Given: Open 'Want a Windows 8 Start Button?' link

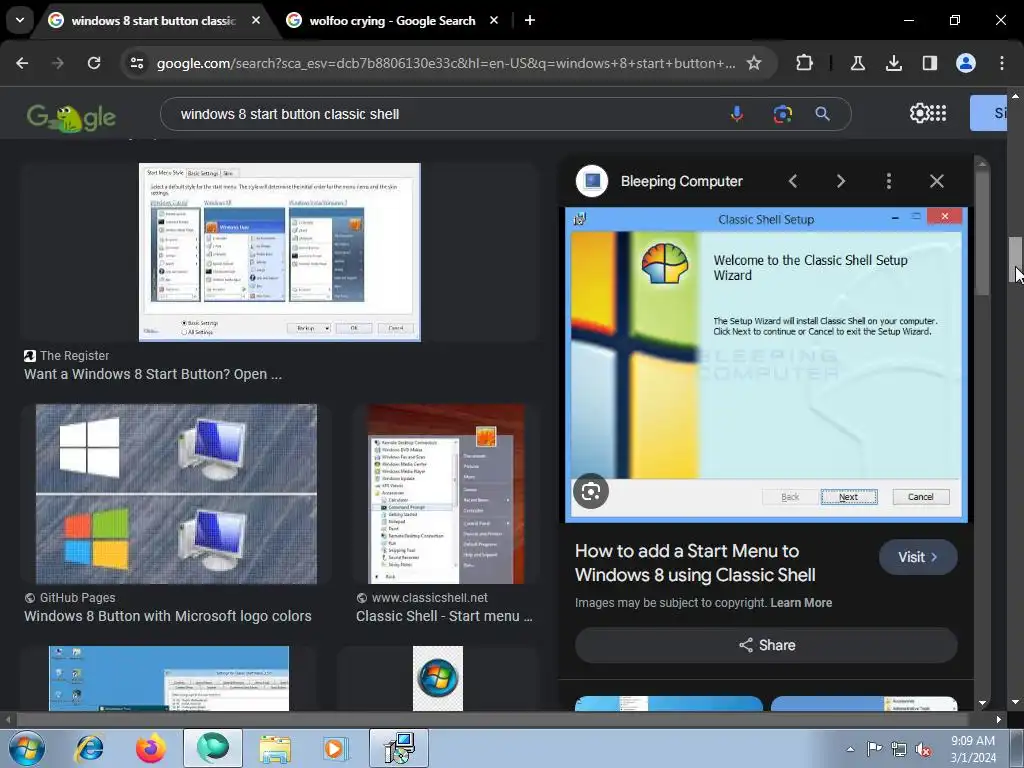Looking at the screenshot, I should 153,374.
